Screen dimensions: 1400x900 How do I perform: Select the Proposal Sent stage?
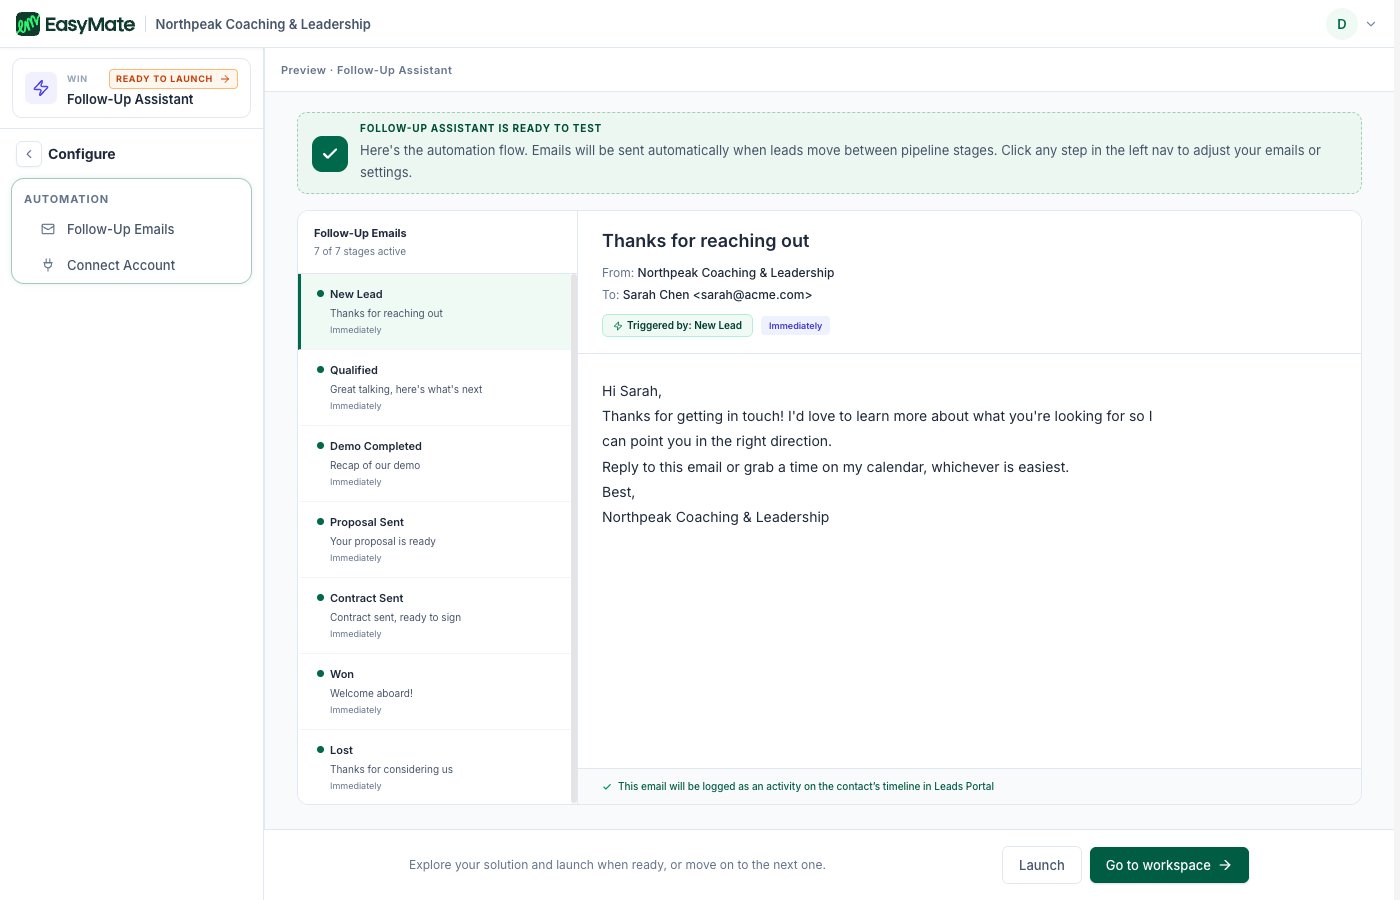click(x=435, y=539)
